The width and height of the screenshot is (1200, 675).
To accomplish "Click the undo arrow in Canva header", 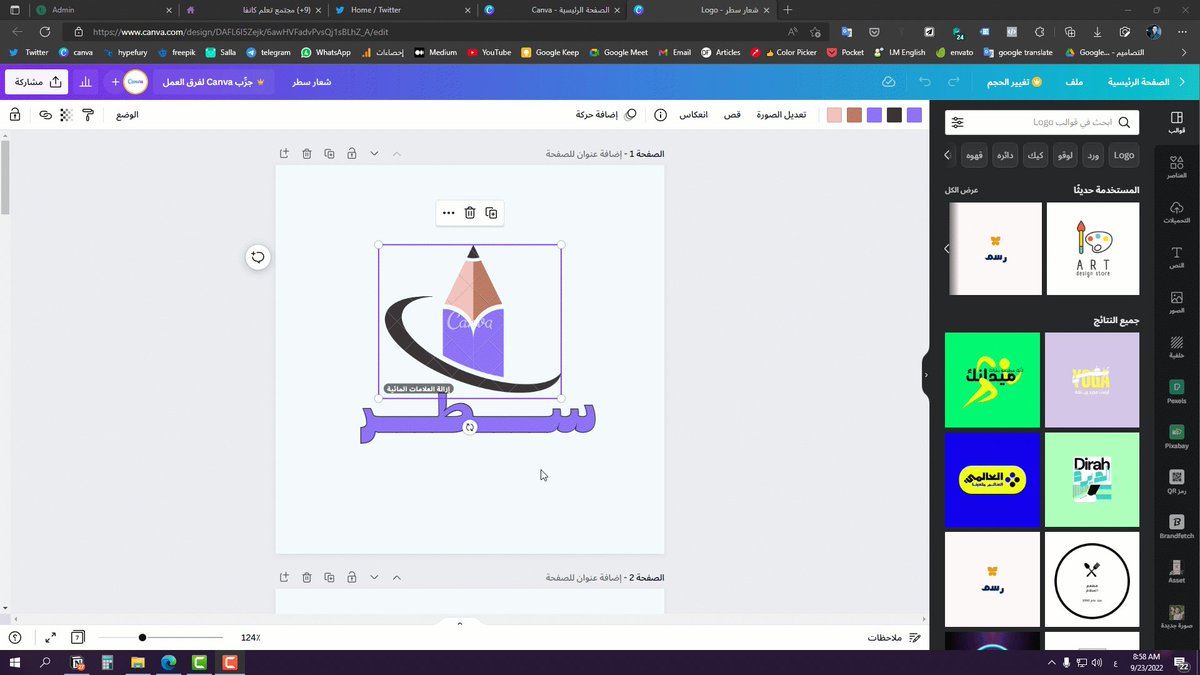I will tap(924, 81).
